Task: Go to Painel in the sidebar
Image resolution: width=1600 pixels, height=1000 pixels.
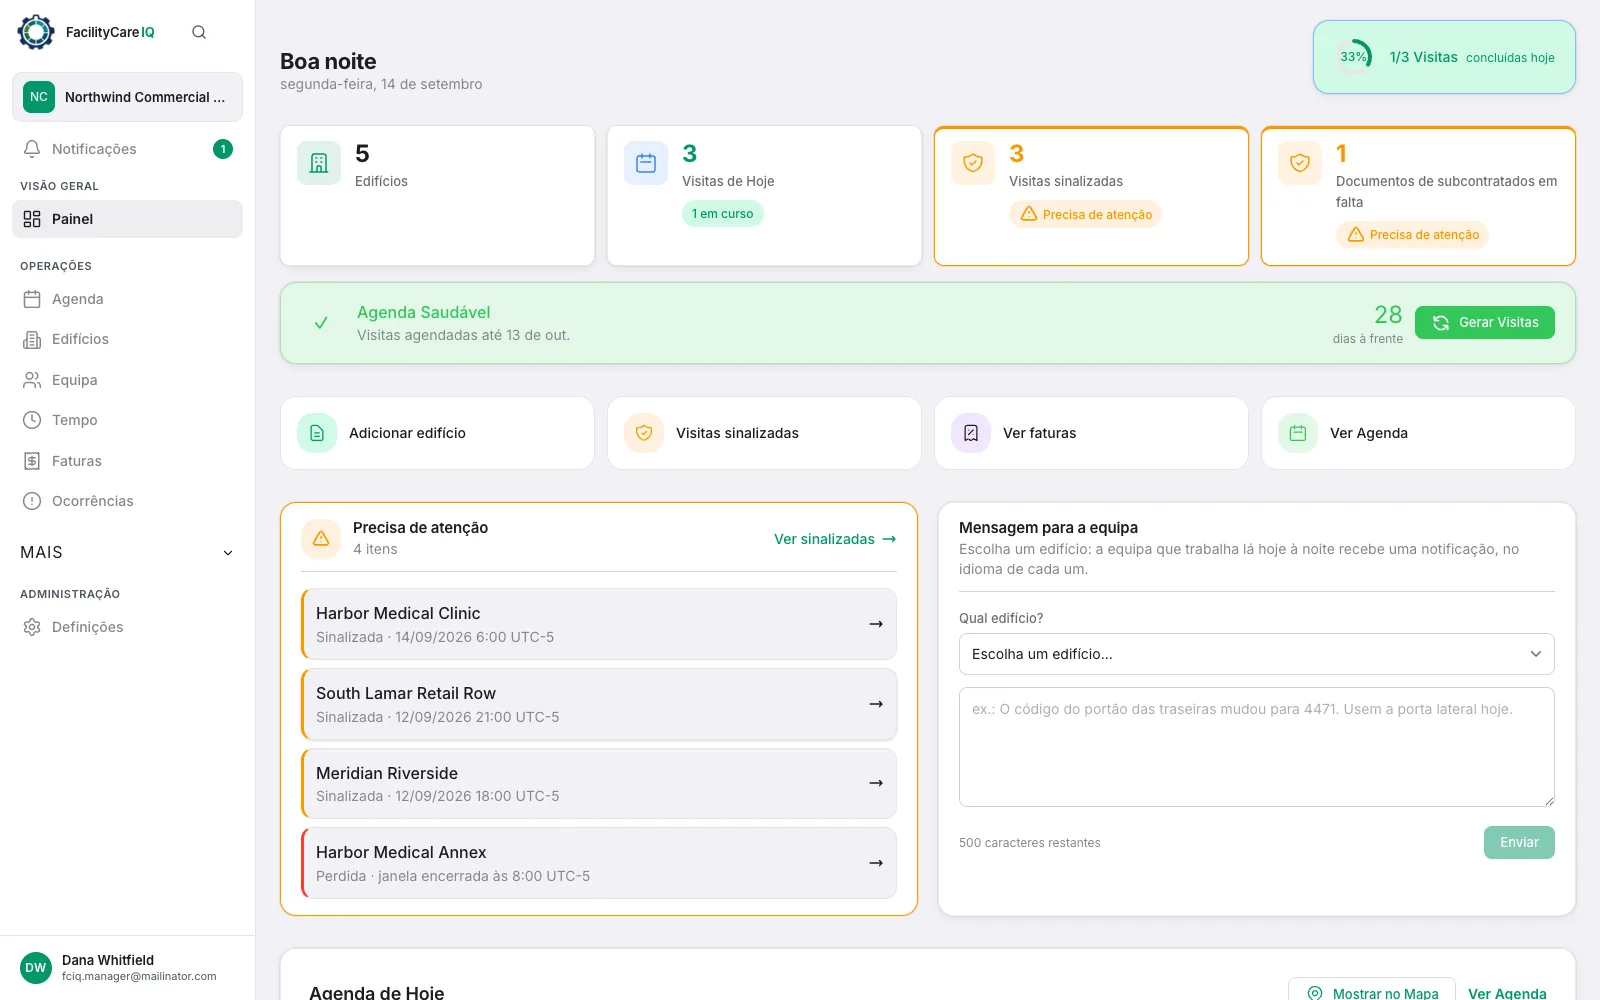Action: pos(128,219)
